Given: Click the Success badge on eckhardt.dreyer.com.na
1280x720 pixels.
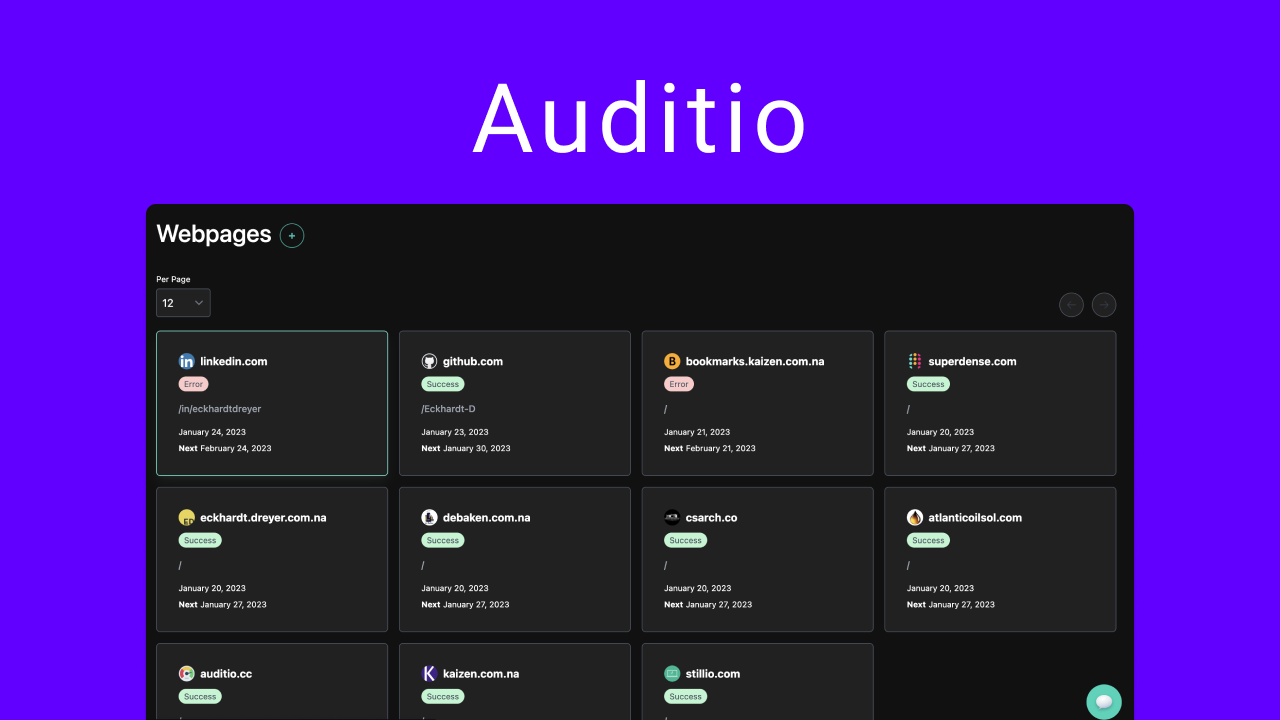Looking at the screenshot, I should click(x=200, y=540).
